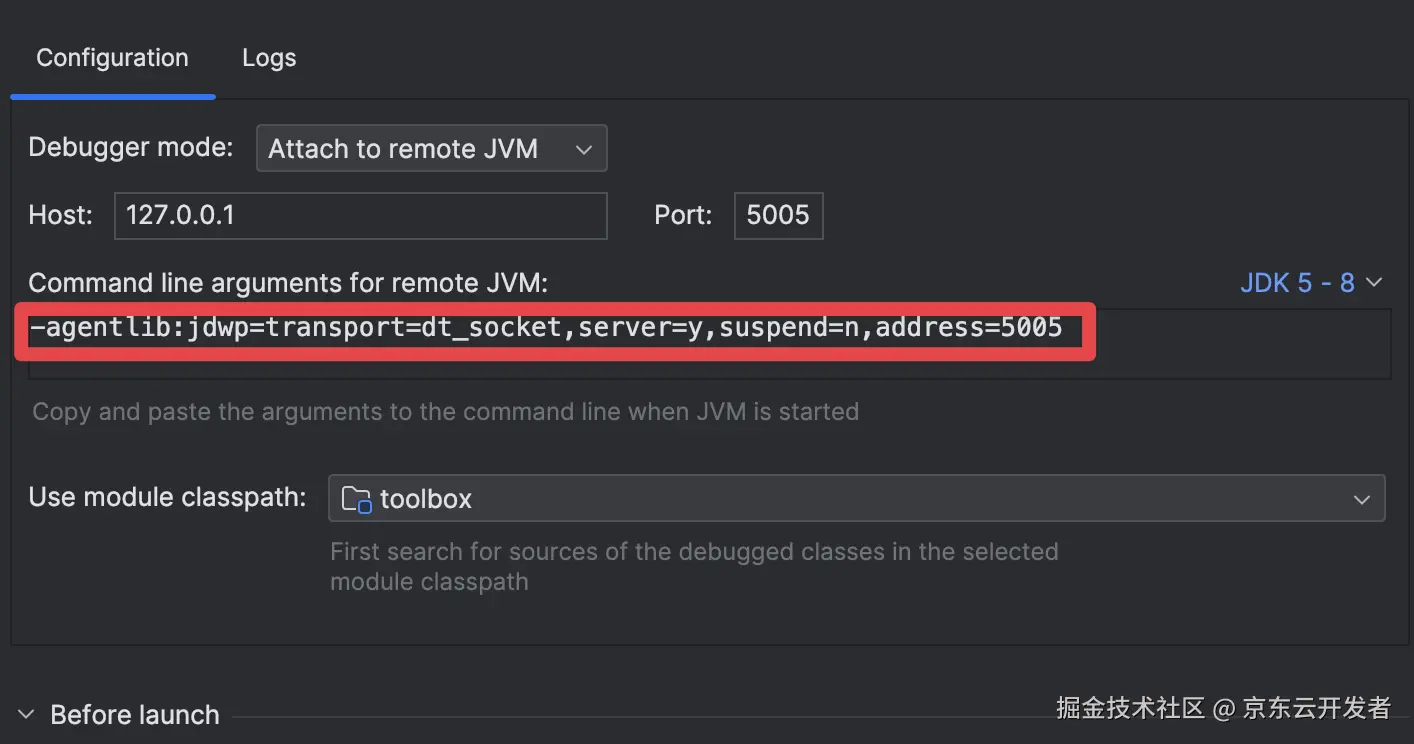Viewport: 1414px width, 744px height.
Task: Click the Command line arguments label
Action: coord(288,283)
